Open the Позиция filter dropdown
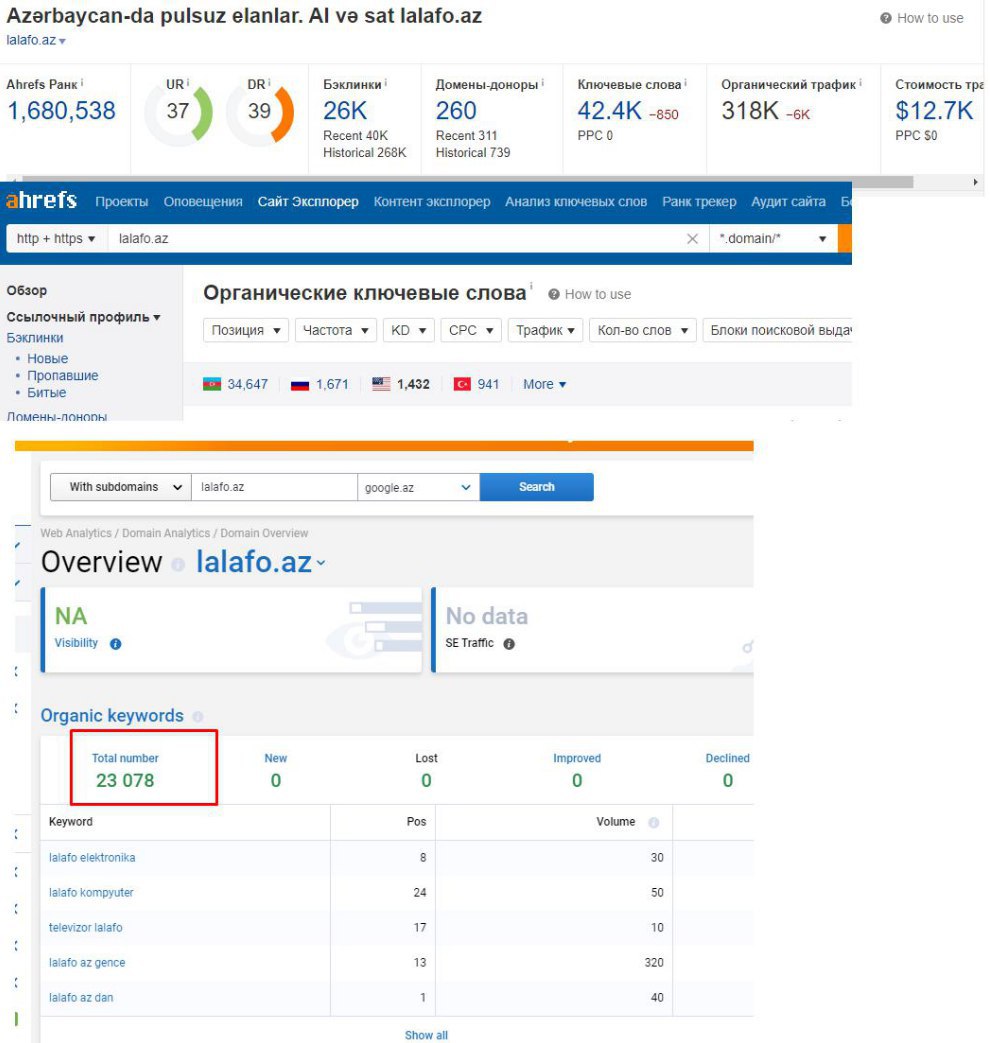Image resolution: width=990 pixels, height=1043 pixels. [245, 330]
